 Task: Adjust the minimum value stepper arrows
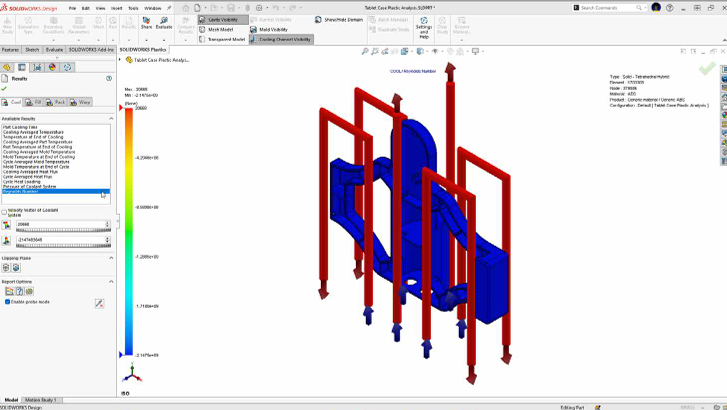point(108,240)
